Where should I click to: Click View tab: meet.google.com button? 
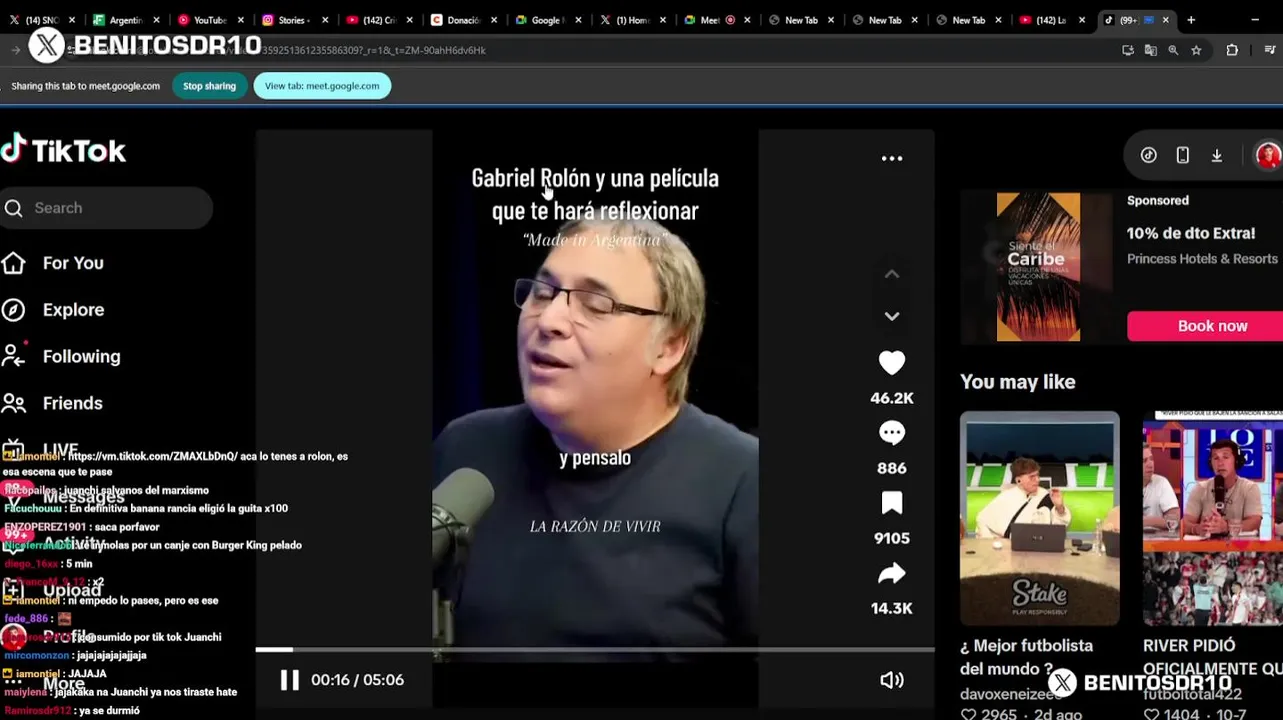322,86
